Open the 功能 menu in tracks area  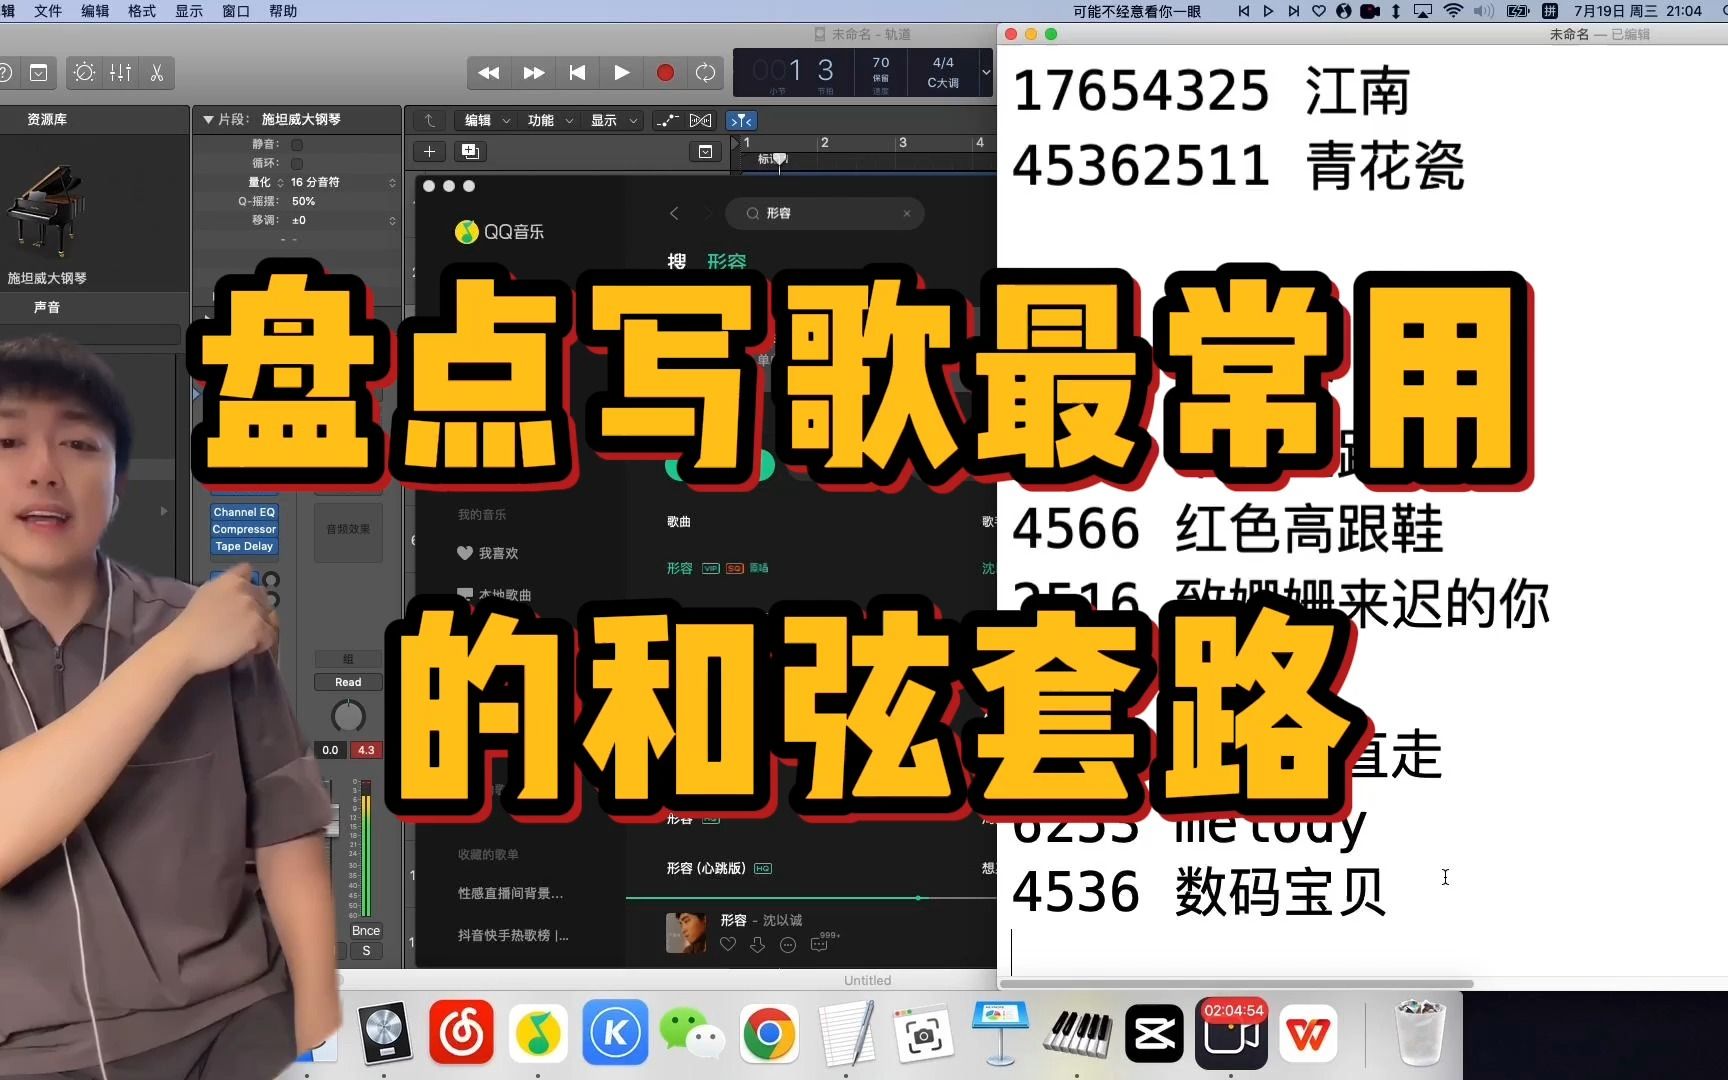point(550,120)
